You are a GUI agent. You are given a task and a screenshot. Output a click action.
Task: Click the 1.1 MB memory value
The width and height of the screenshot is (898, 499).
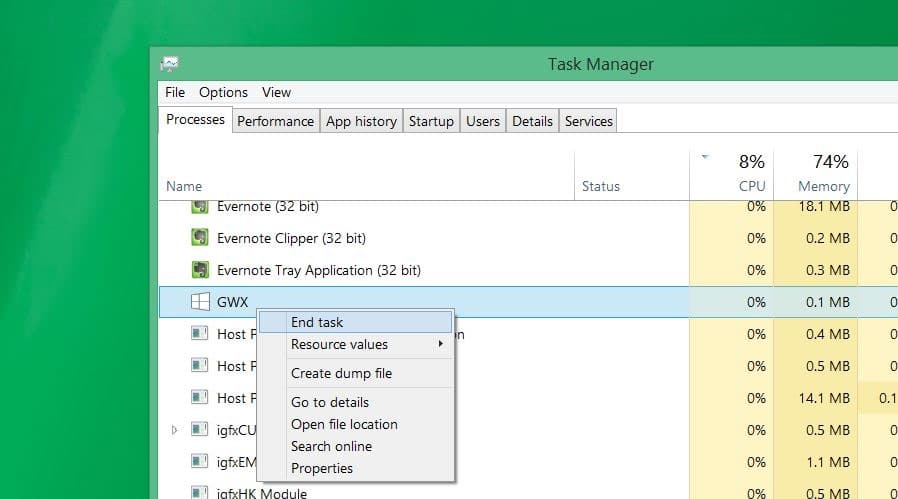(x=828, y=462)
